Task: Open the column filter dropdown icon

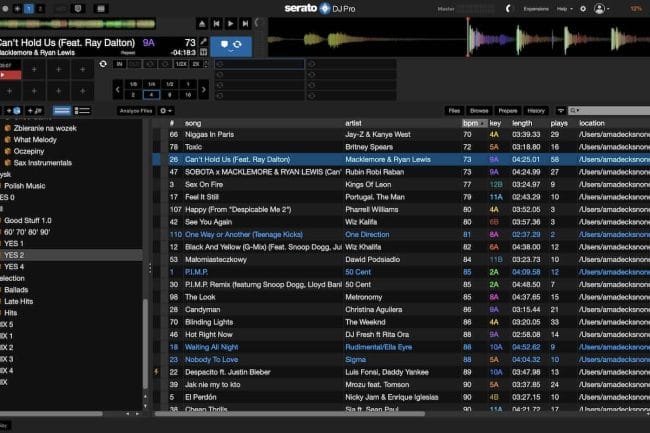Action: point(560,111)
